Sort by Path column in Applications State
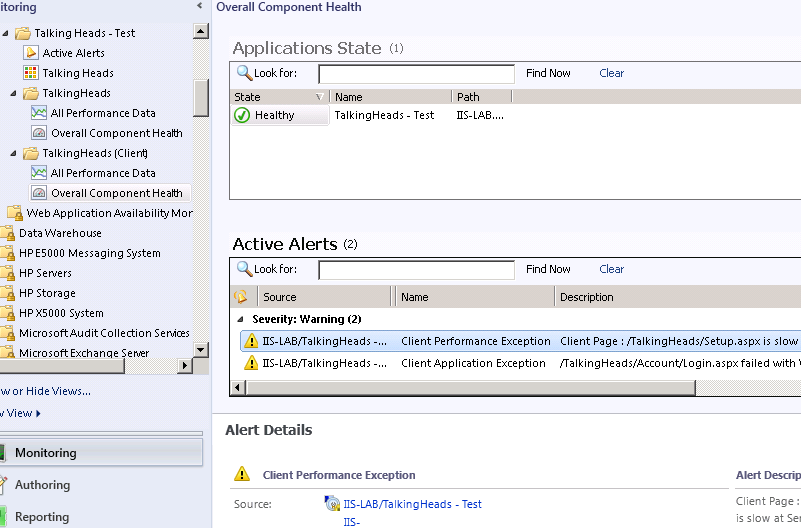 (x=482, y=97)
